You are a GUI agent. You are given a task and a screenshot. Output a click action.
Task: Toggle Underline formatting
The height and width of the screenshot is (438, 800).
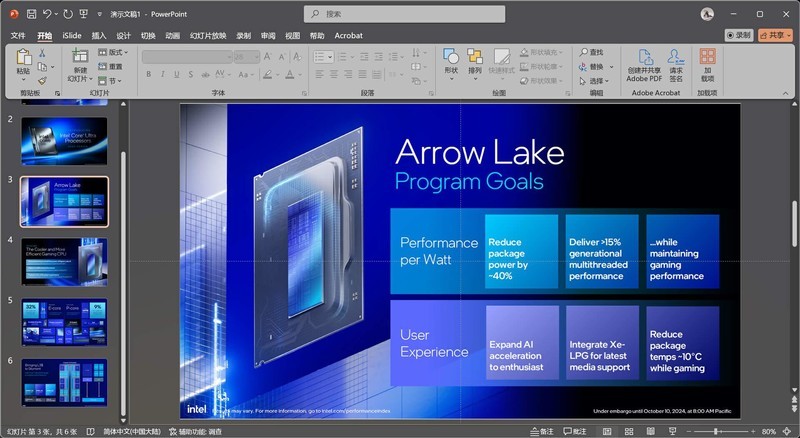coord(177,75)
